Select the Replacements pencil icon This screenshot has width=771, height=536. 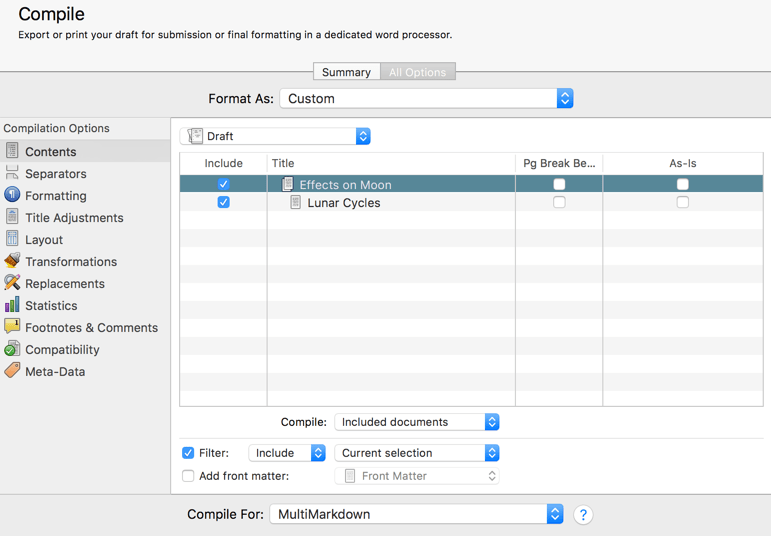(12, 283)
